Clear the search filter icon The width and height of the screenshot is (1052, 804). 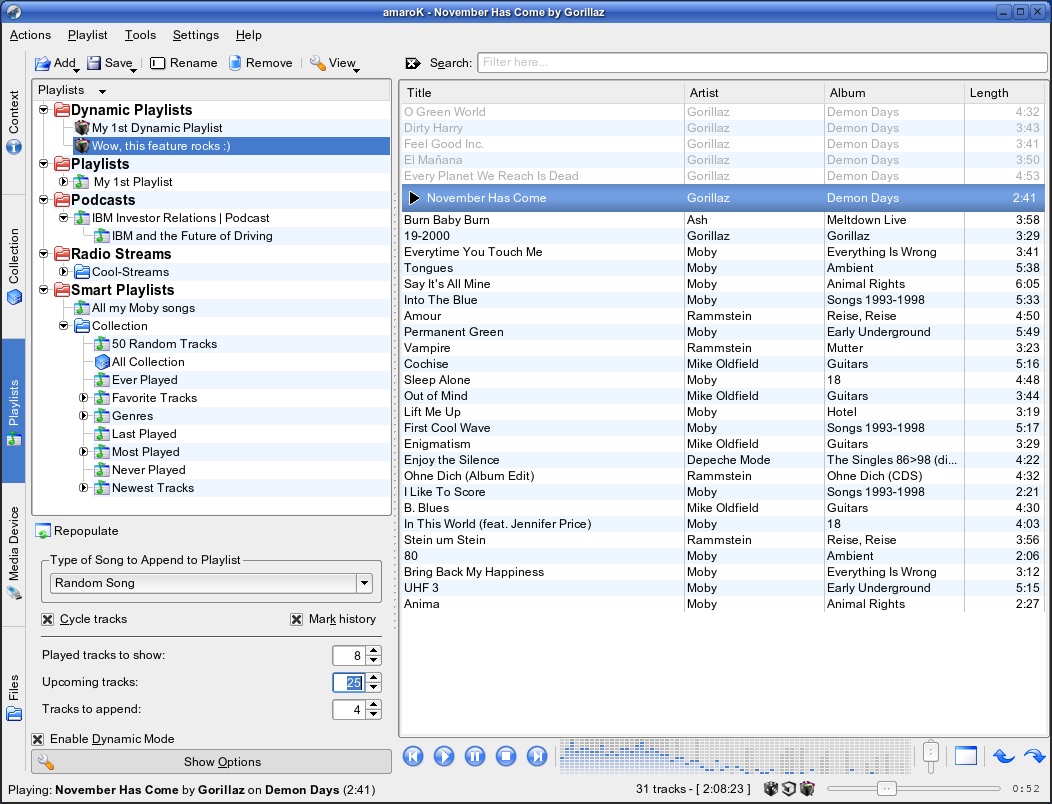413,63
